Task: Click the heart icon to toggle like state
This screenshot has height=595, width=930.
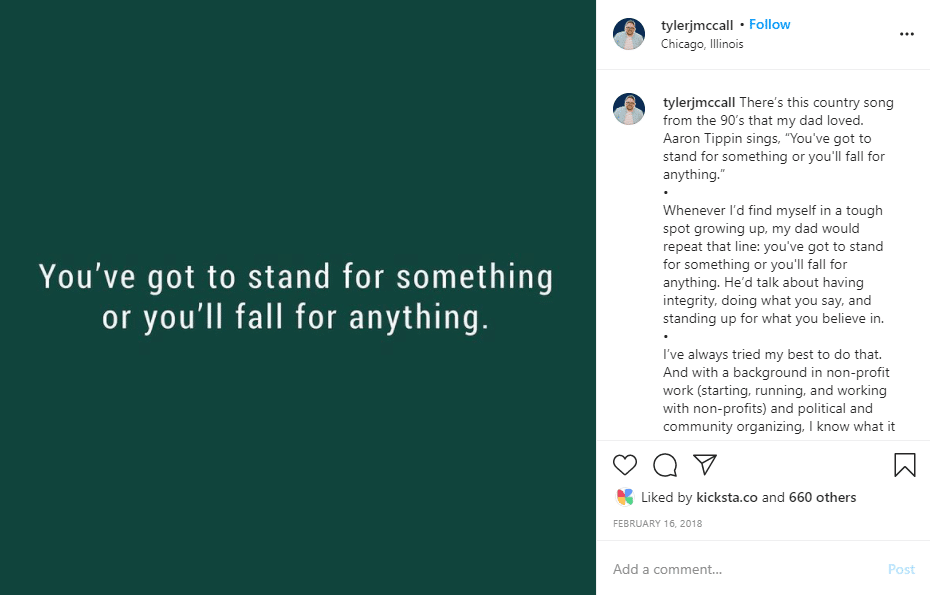Action: [x=625, y=465]
